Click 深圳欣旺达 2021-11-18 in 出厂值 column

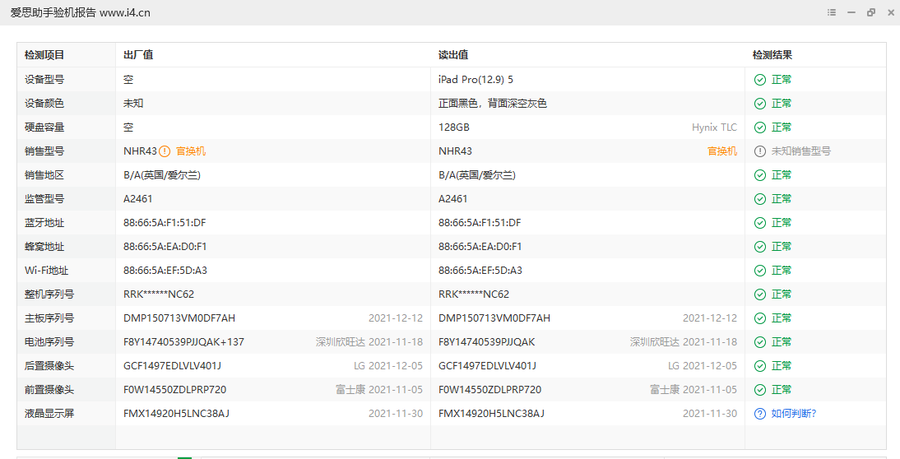click(x=369, y=342)
